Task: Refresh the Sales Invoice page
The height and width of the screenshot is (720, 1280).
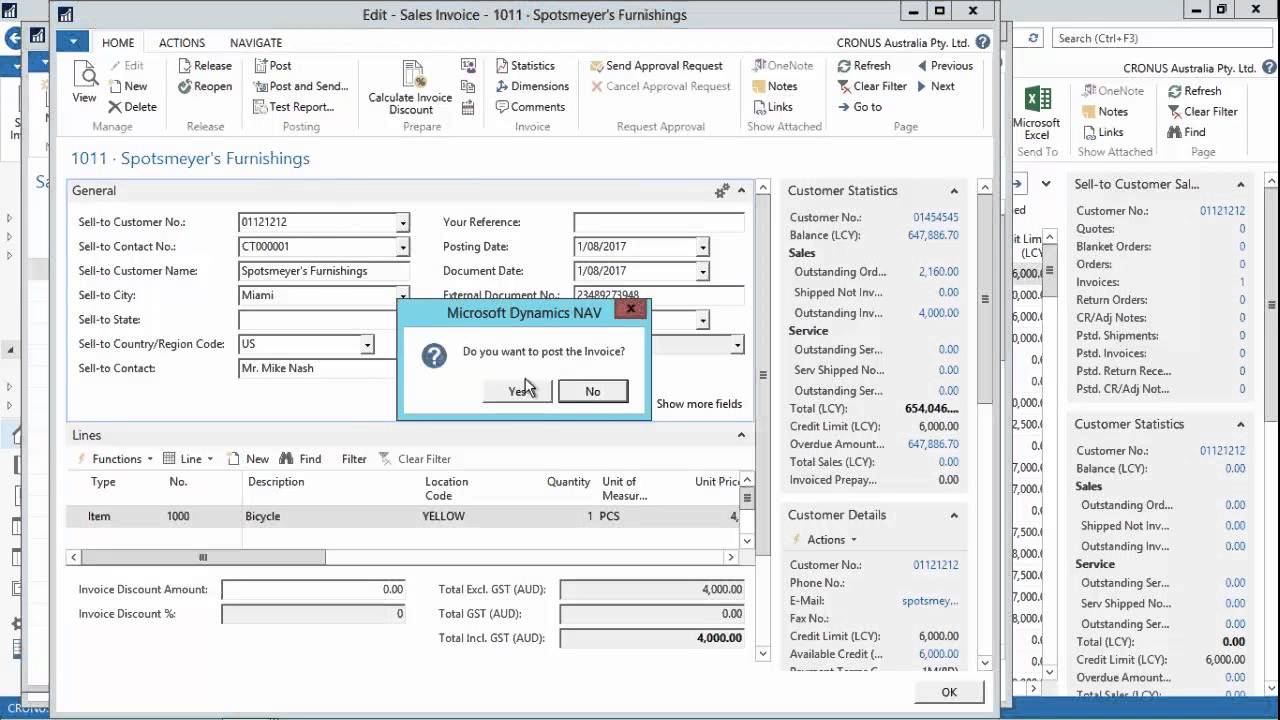Action: pyautogui.click(x=864, y=66)
